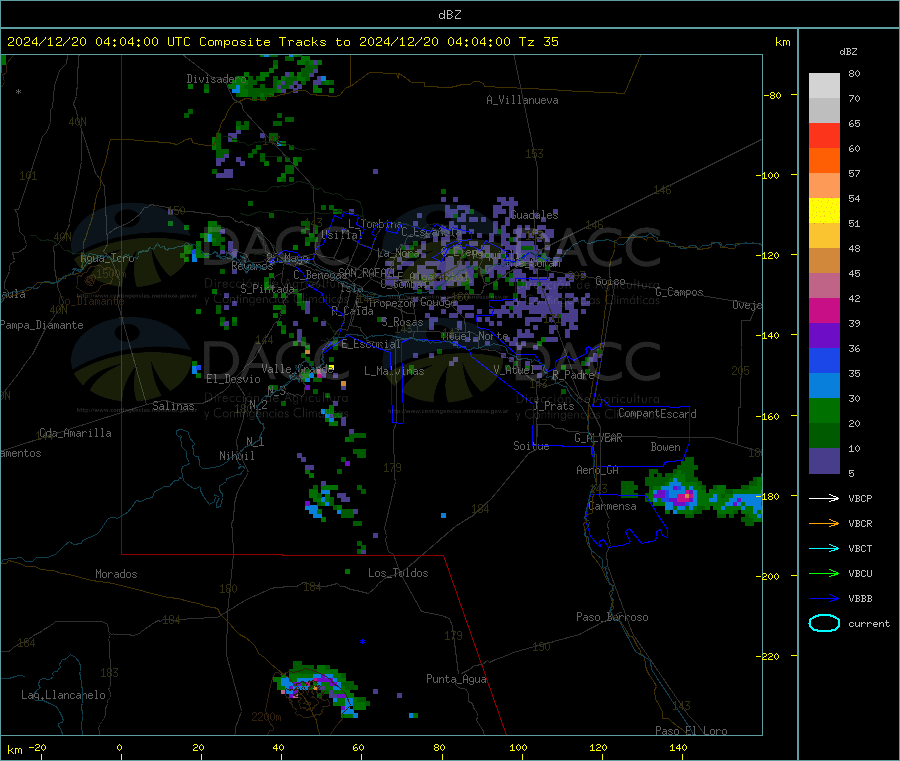Click the 'G_ALVEAR' map label
The width and height of the screenshot is (900, 761).
599,438
